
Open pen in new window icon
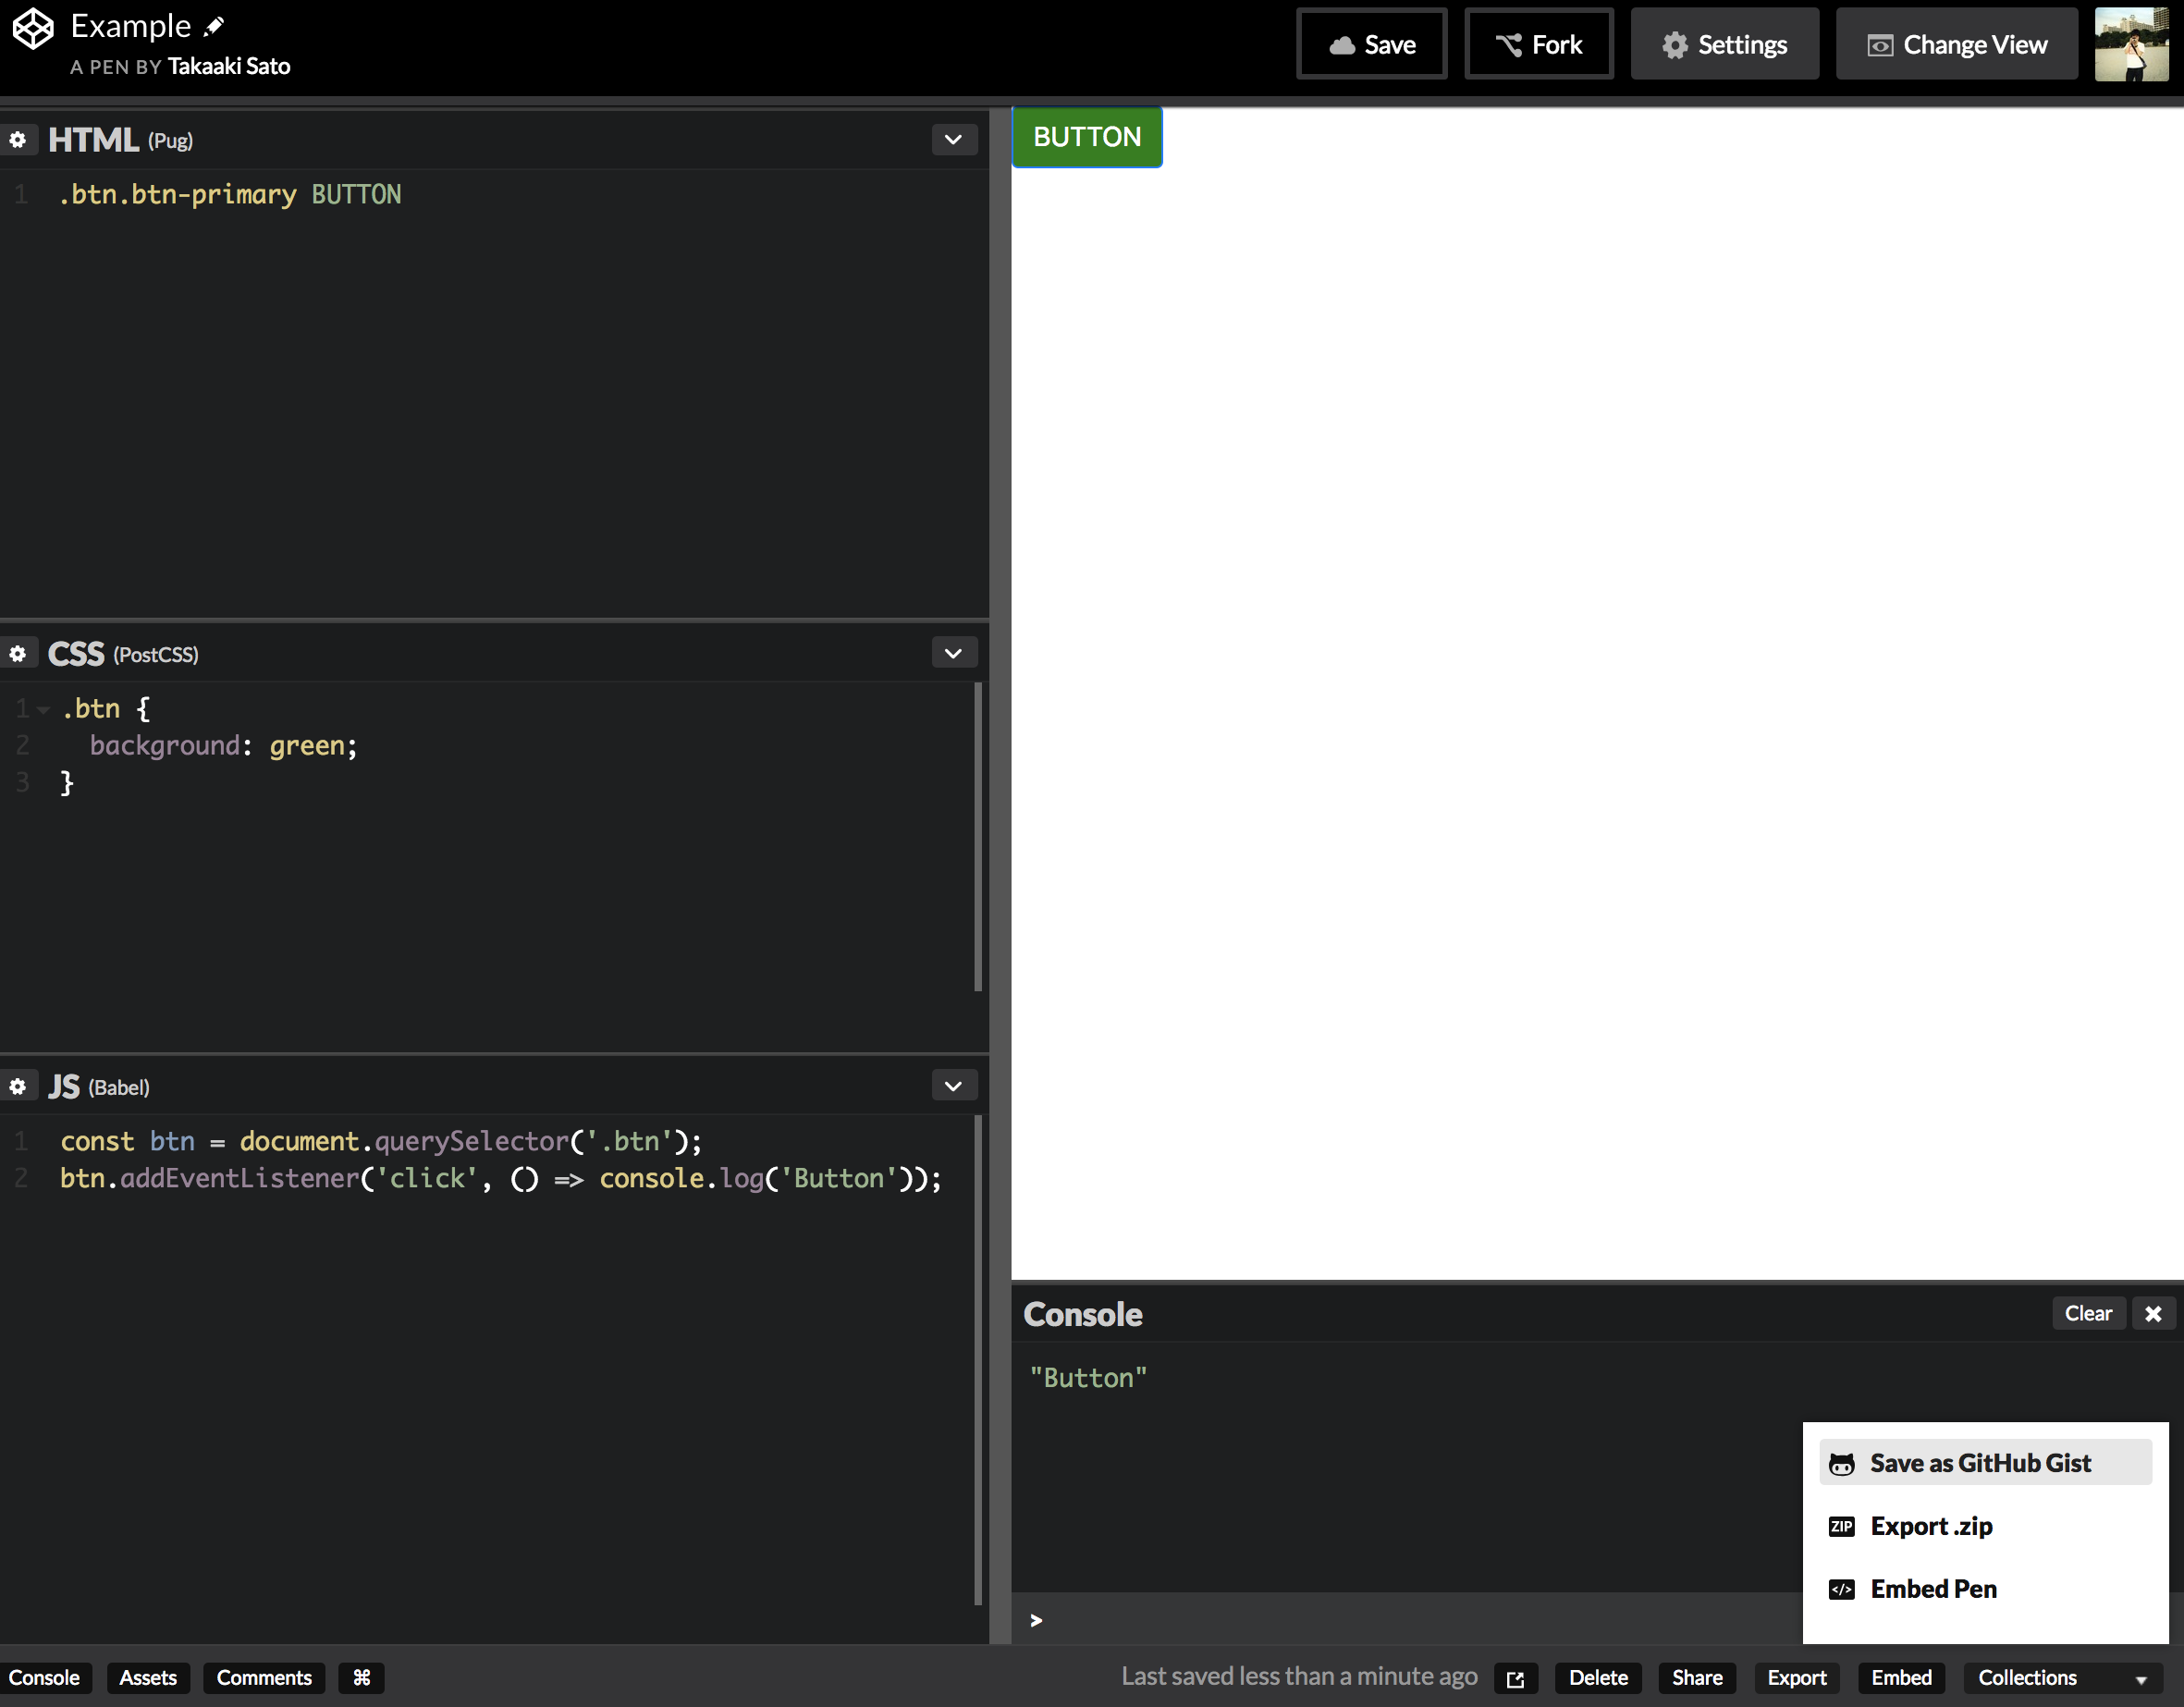(x=1516, y=1678)
